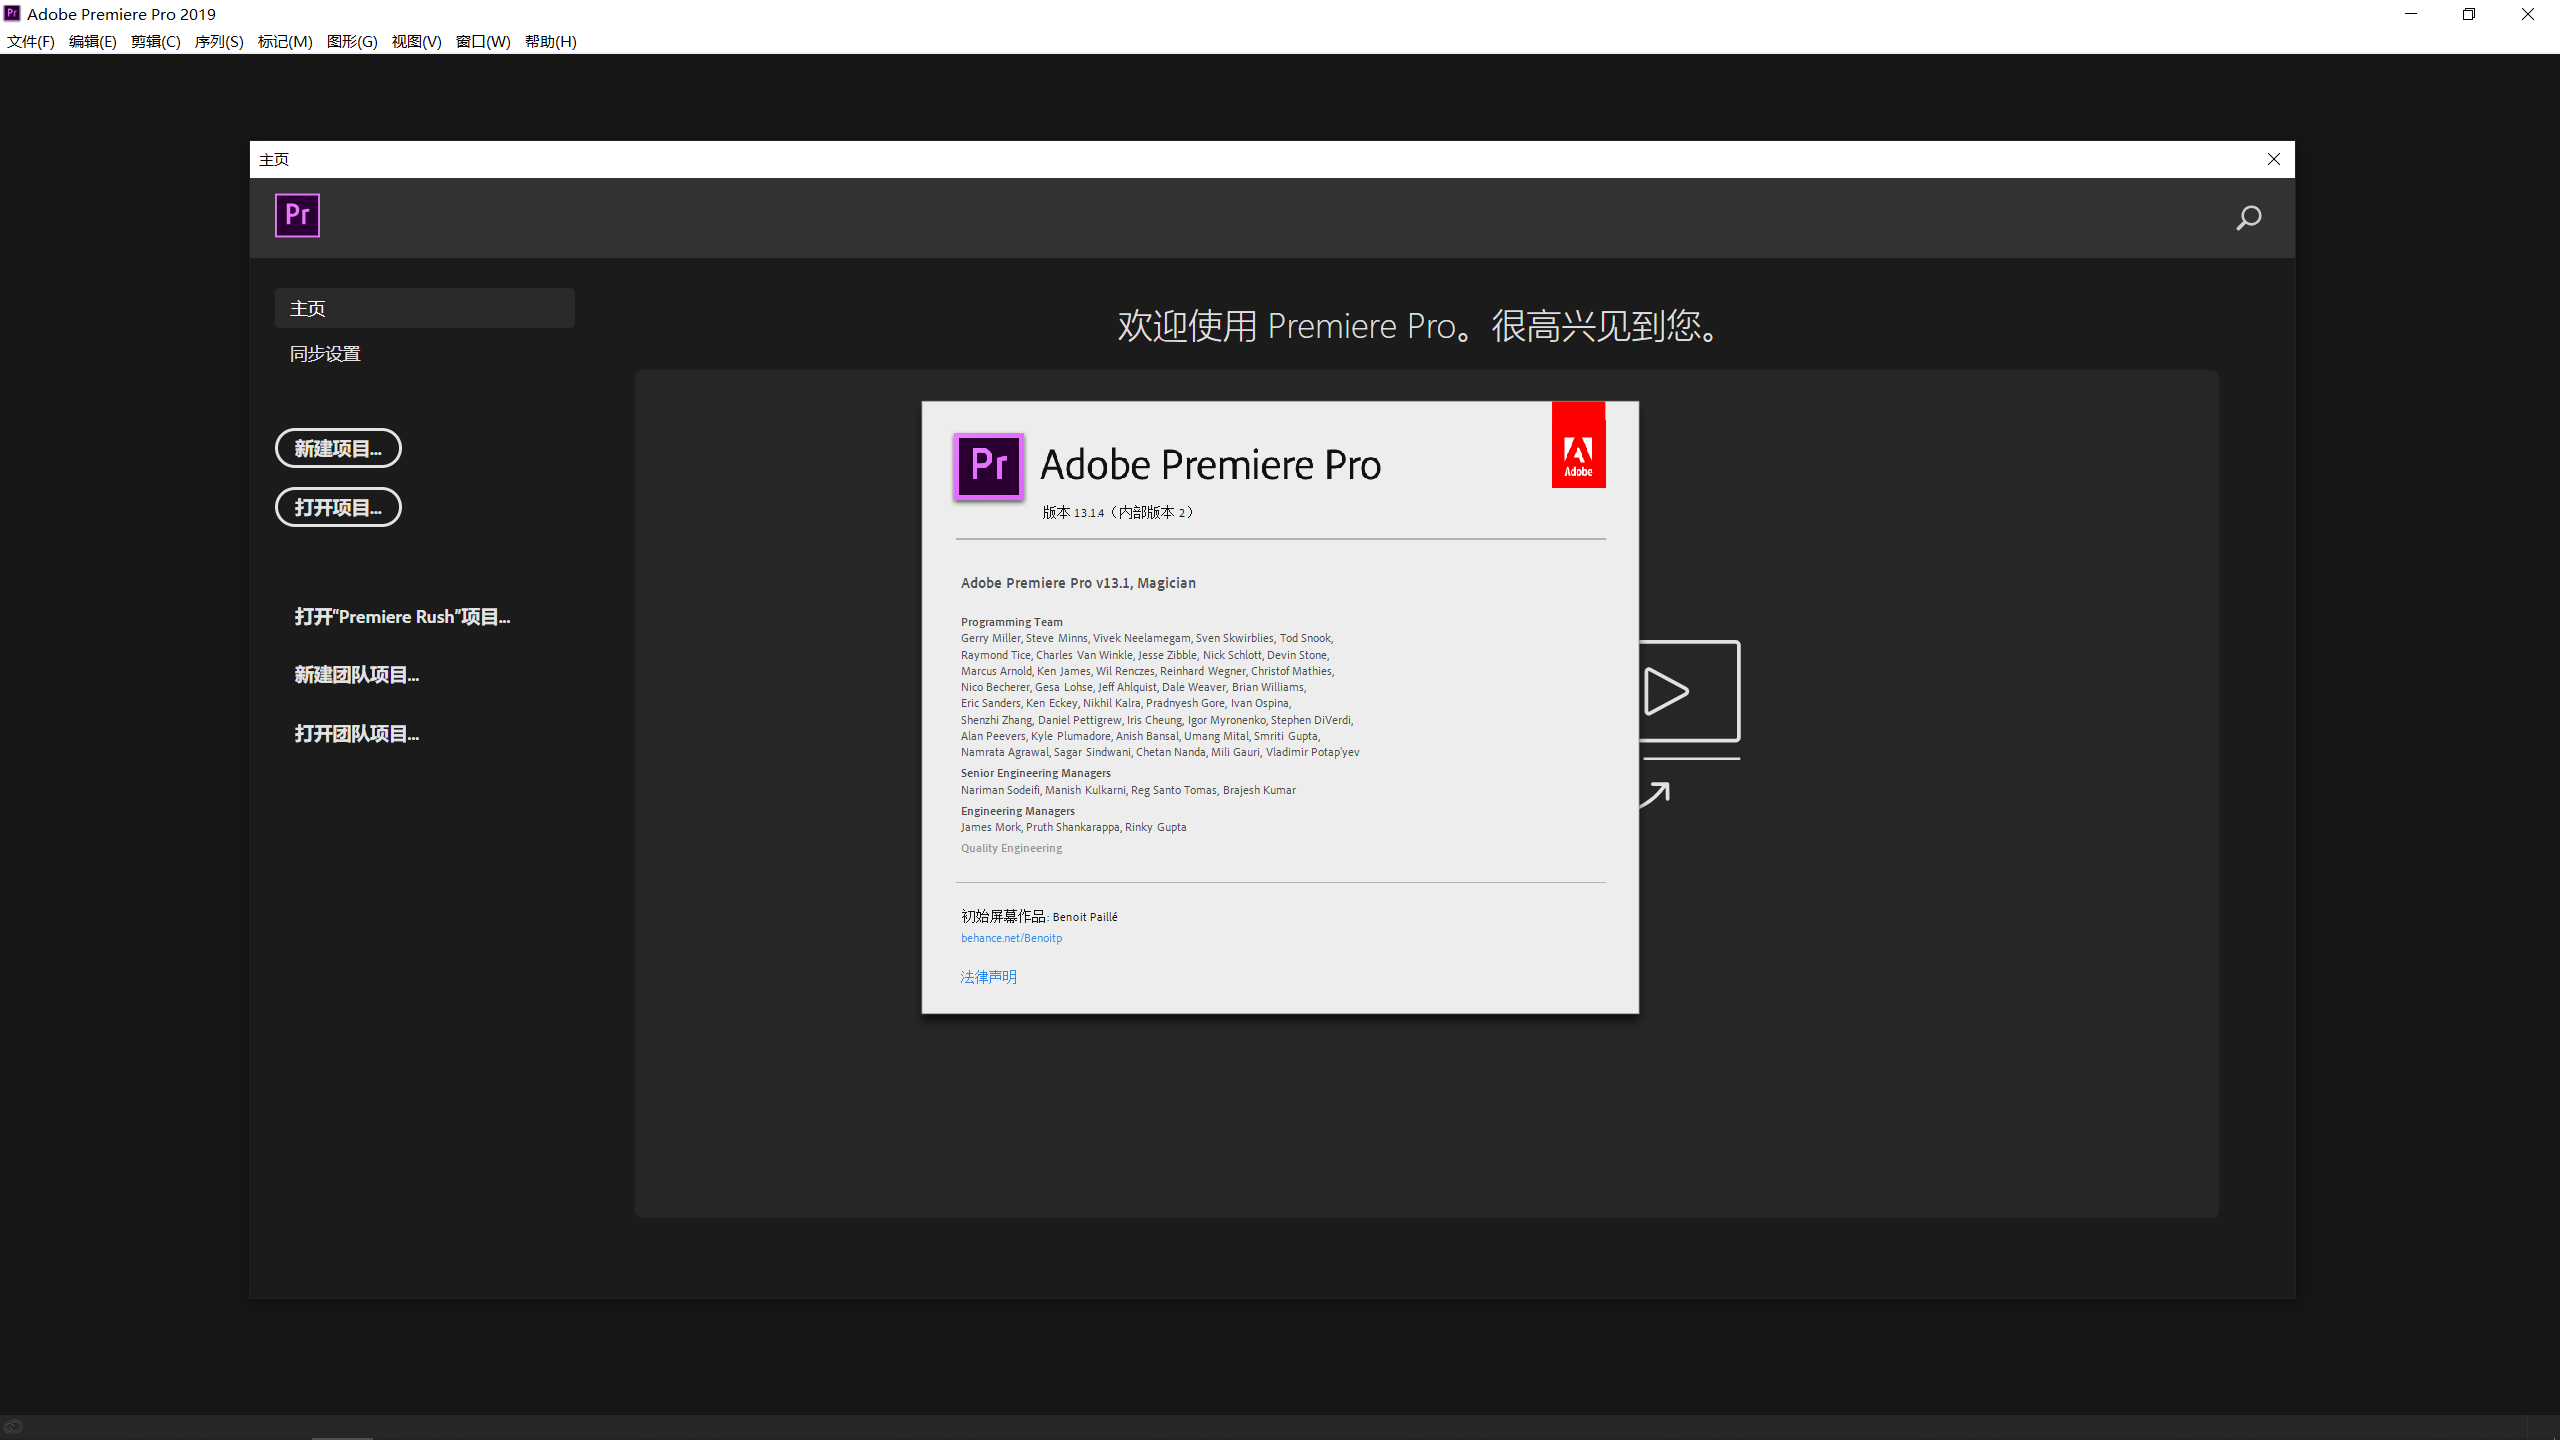The height and width of the screenshot is (1440, 2560).
Task: Click 打开"Premiere Rush"项目... link
Action: tap(402, 617)
